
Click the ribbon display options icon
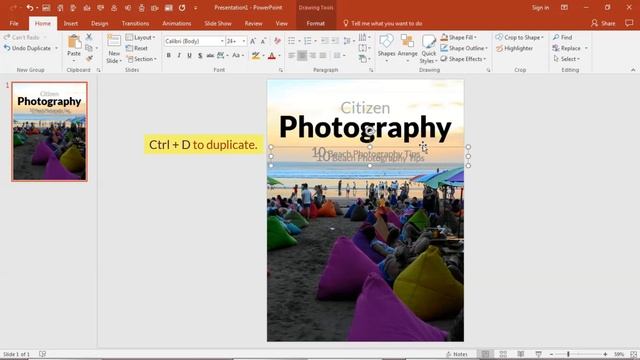(564, 8)
